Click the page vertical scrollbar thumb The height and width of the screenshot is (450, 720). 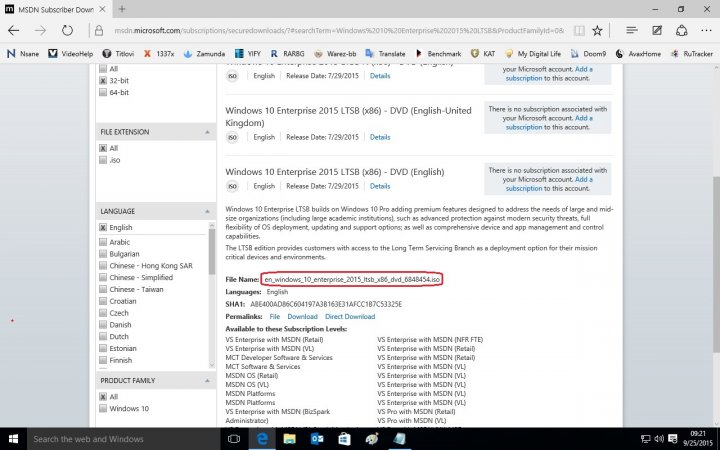pyautogui.click(x=716, y=265)
